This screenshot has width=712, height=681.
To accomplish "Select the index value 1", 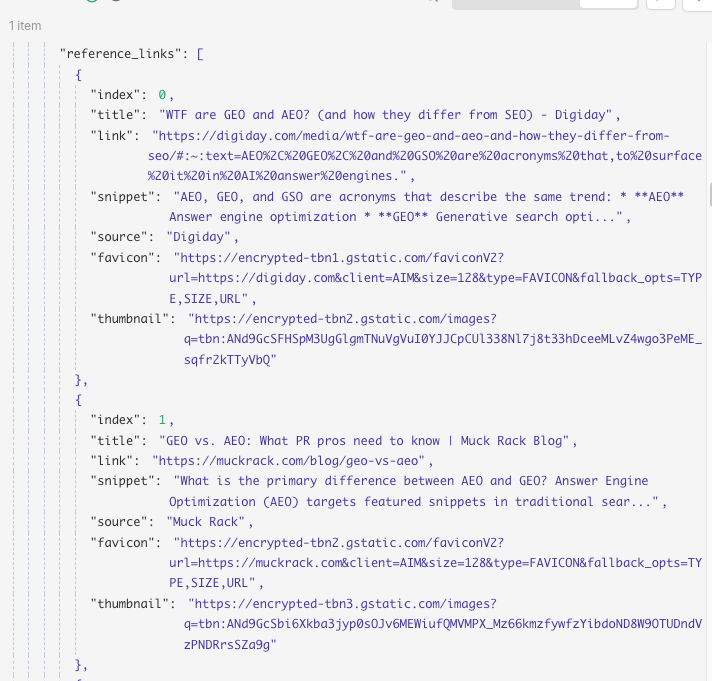I will click(x=162, y=419).
